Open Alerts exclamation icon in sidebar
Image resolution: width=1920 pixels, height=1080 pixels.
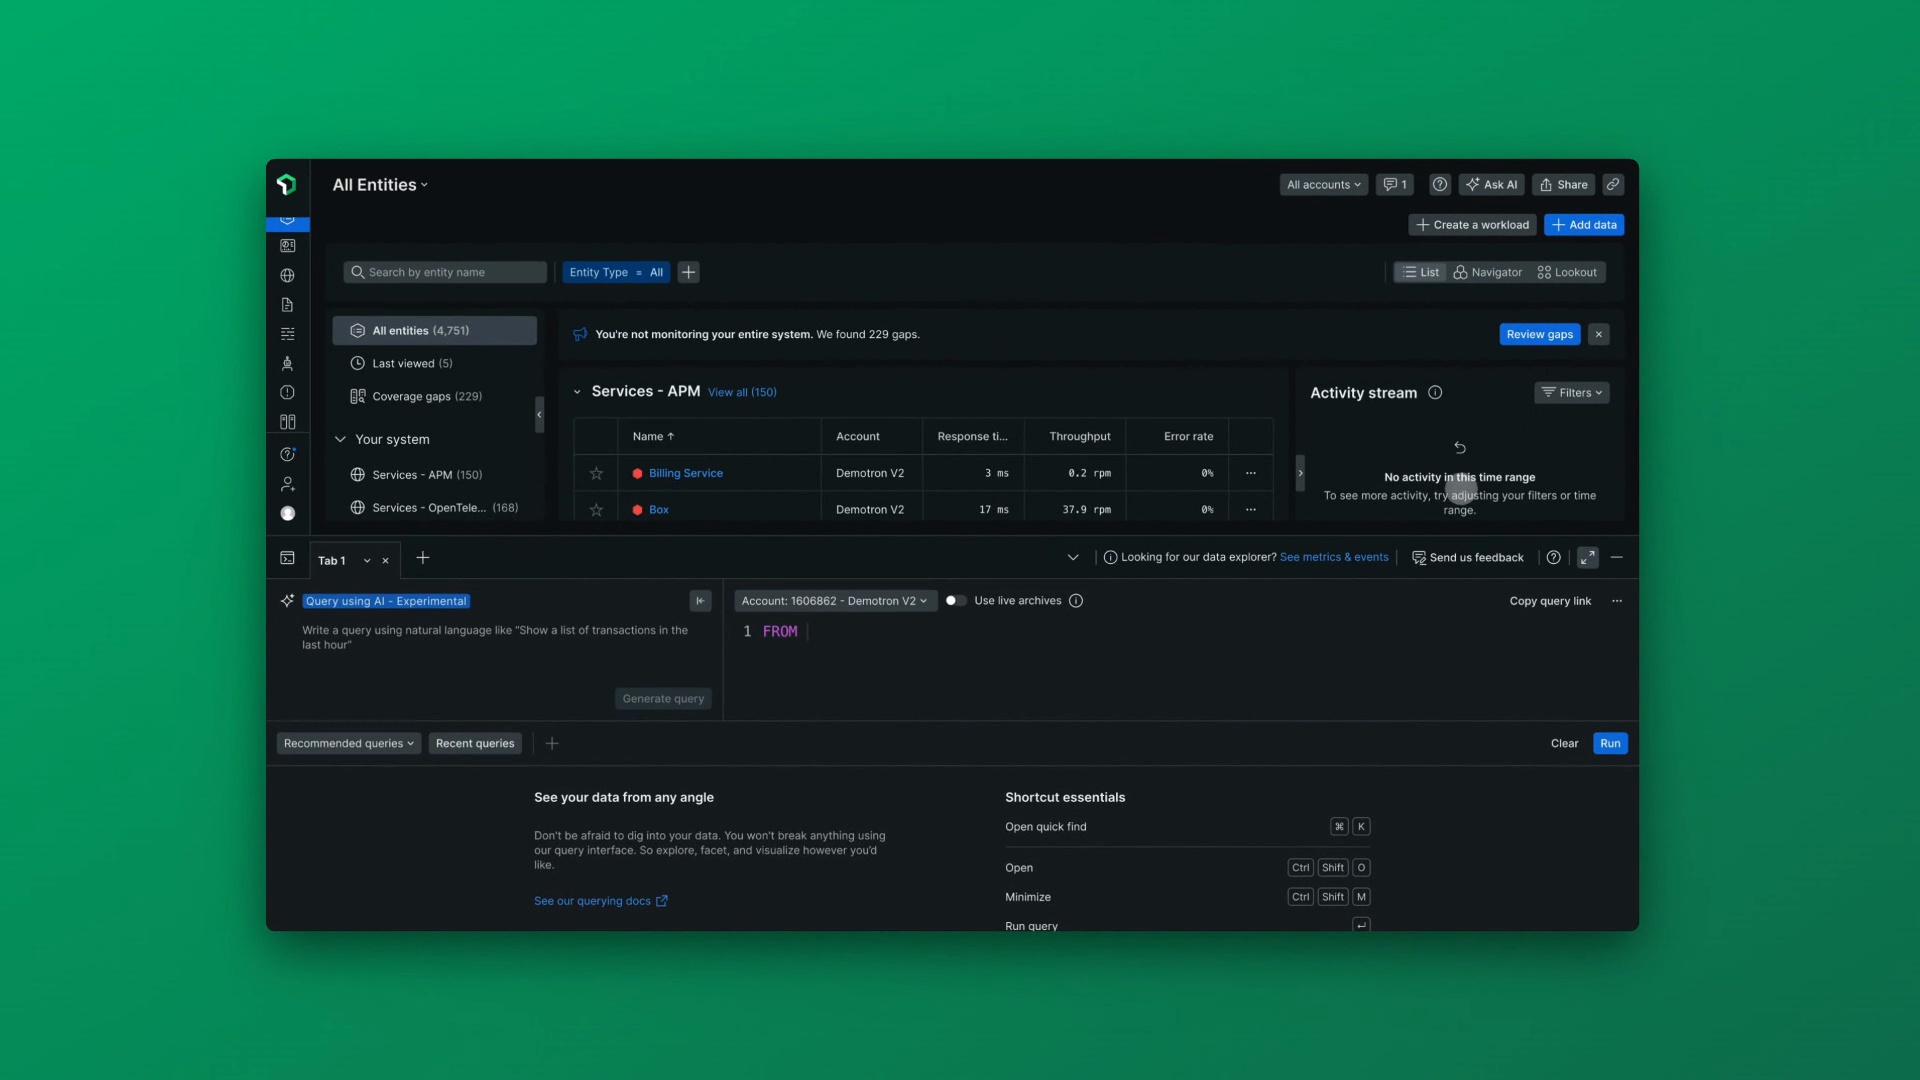287,392
